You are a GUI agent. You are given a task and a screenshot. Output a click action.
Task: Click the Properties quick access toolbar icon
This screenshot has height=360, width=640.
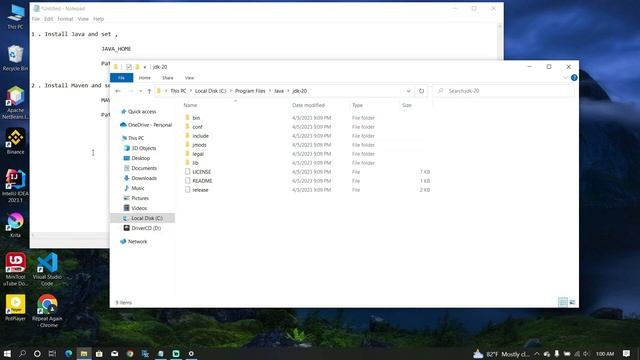click(129, 67)
